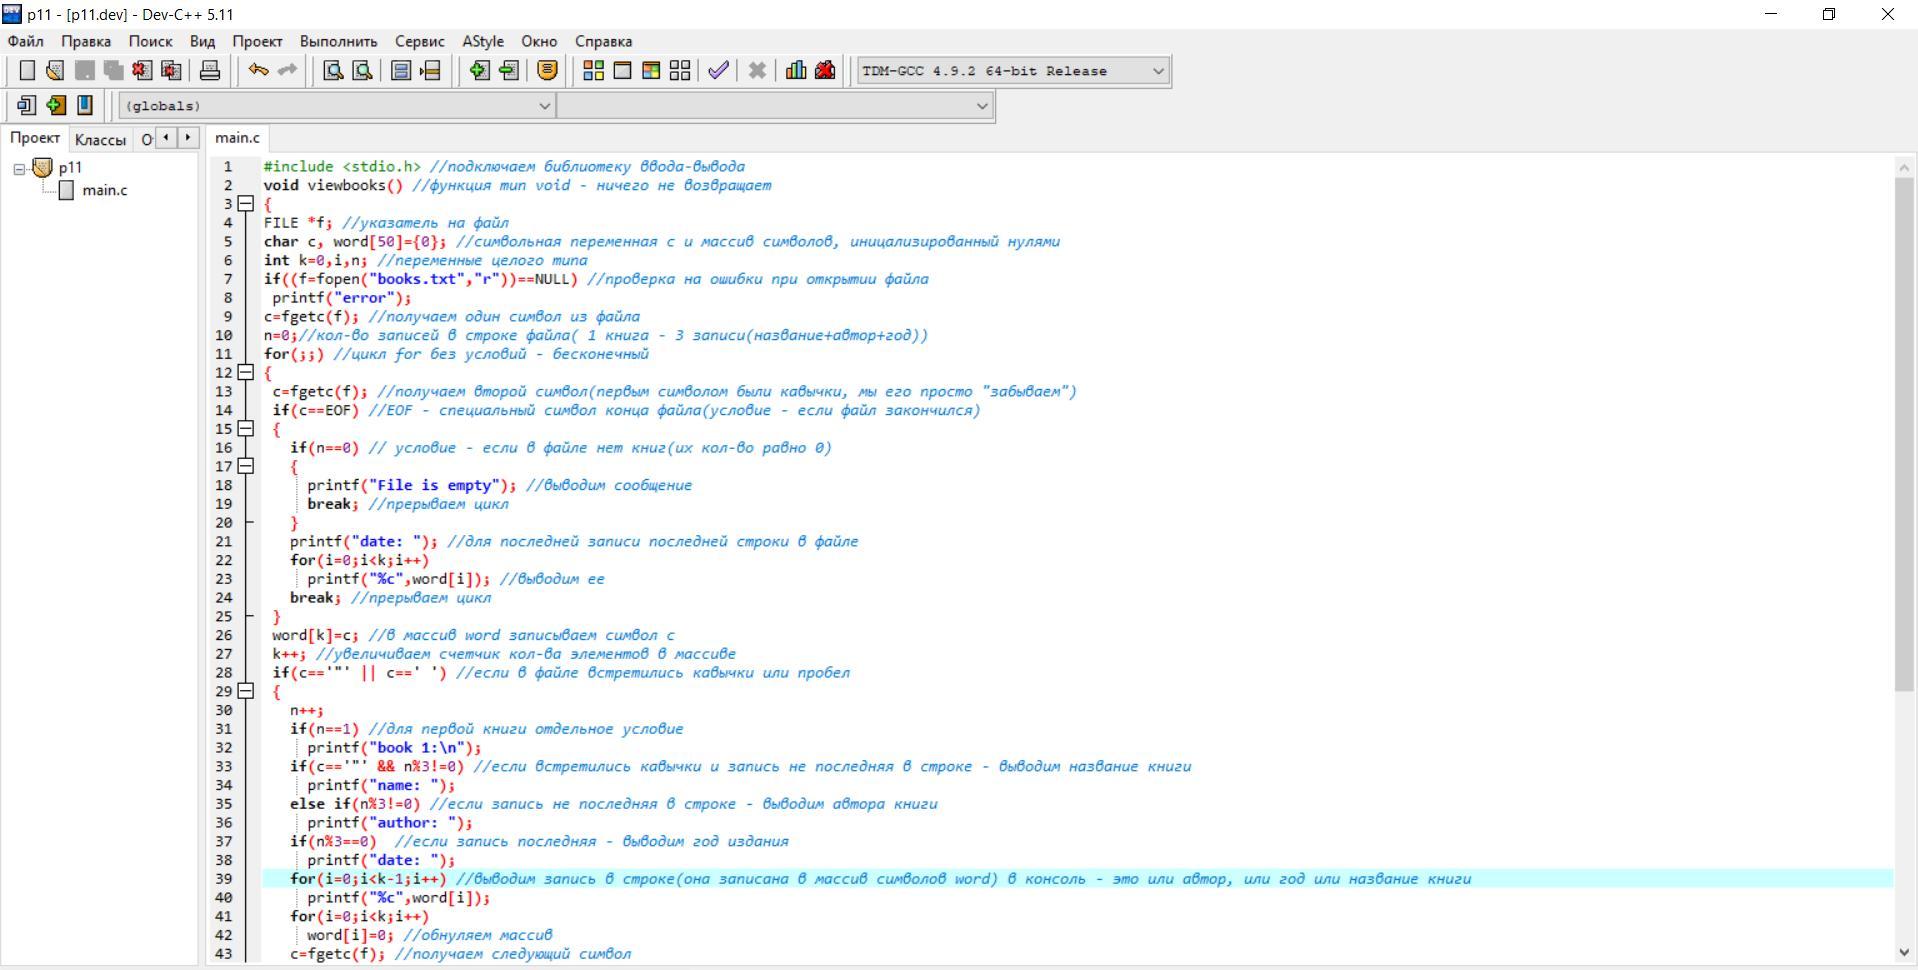The height and width of the screenshot is (970, 1918).
Task: Open project options shield icon
Action: 547,70
